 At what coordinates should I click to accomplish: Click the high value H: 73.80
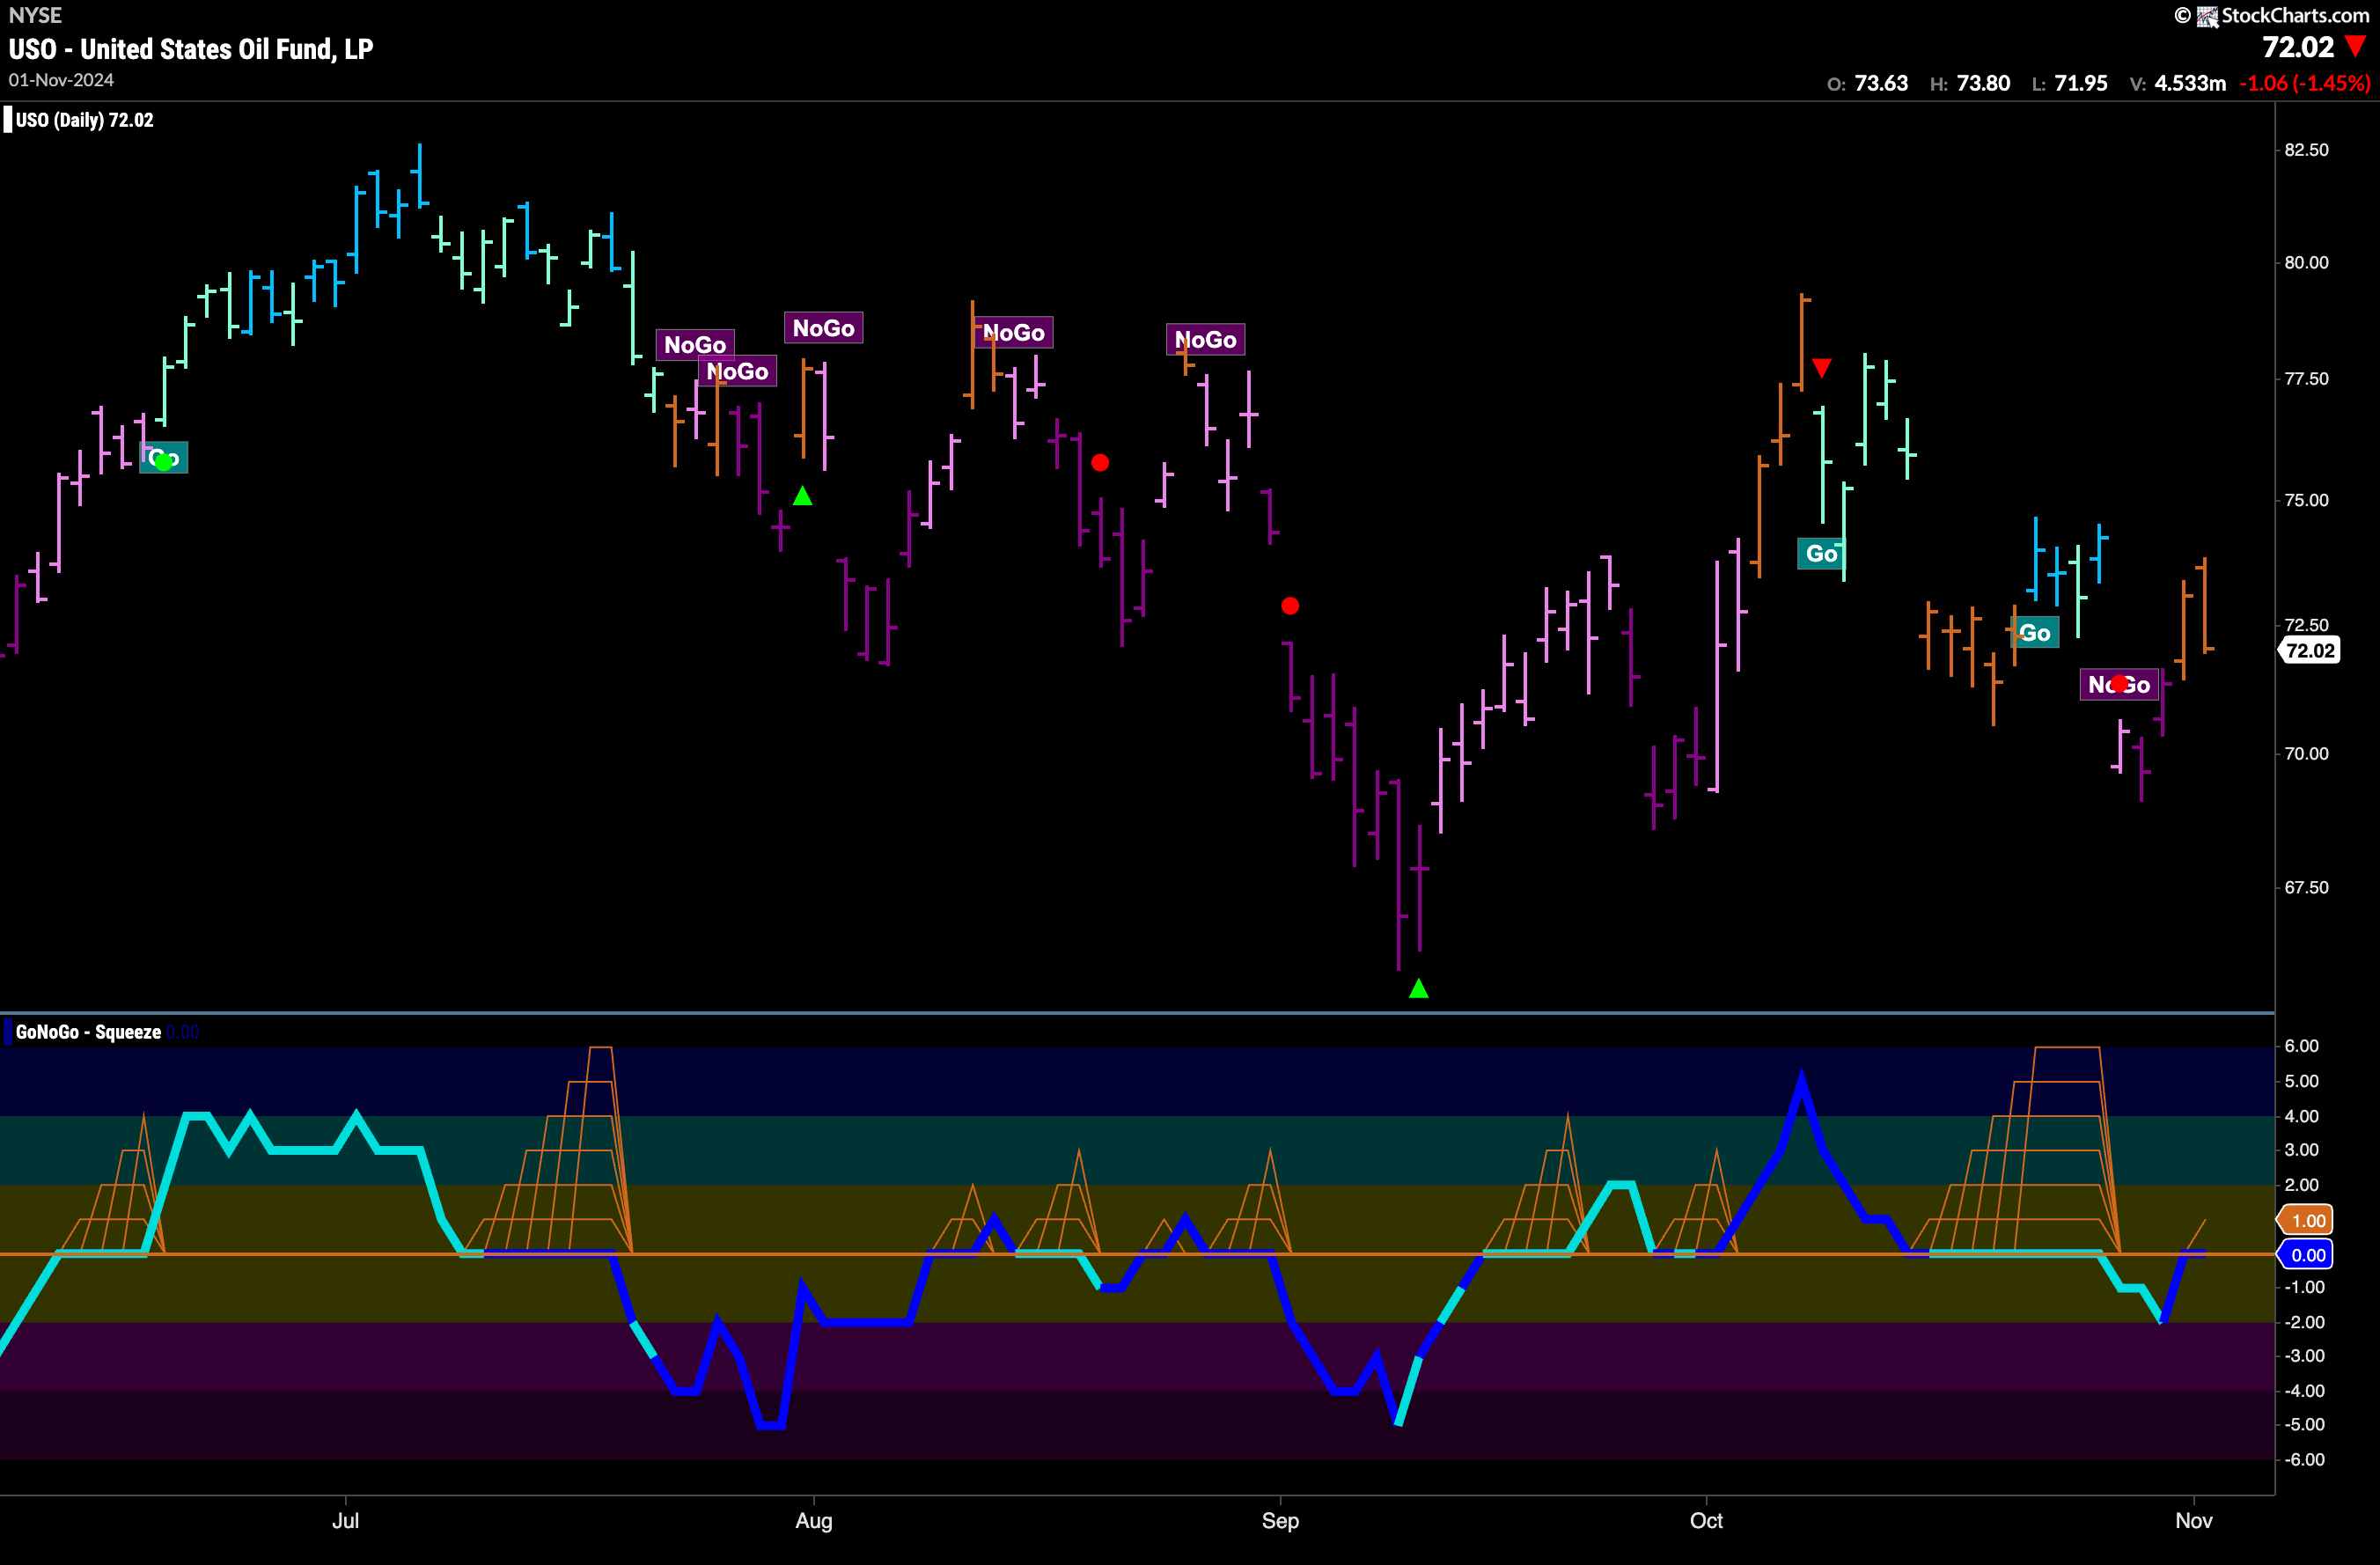(x=1970, y=83)
